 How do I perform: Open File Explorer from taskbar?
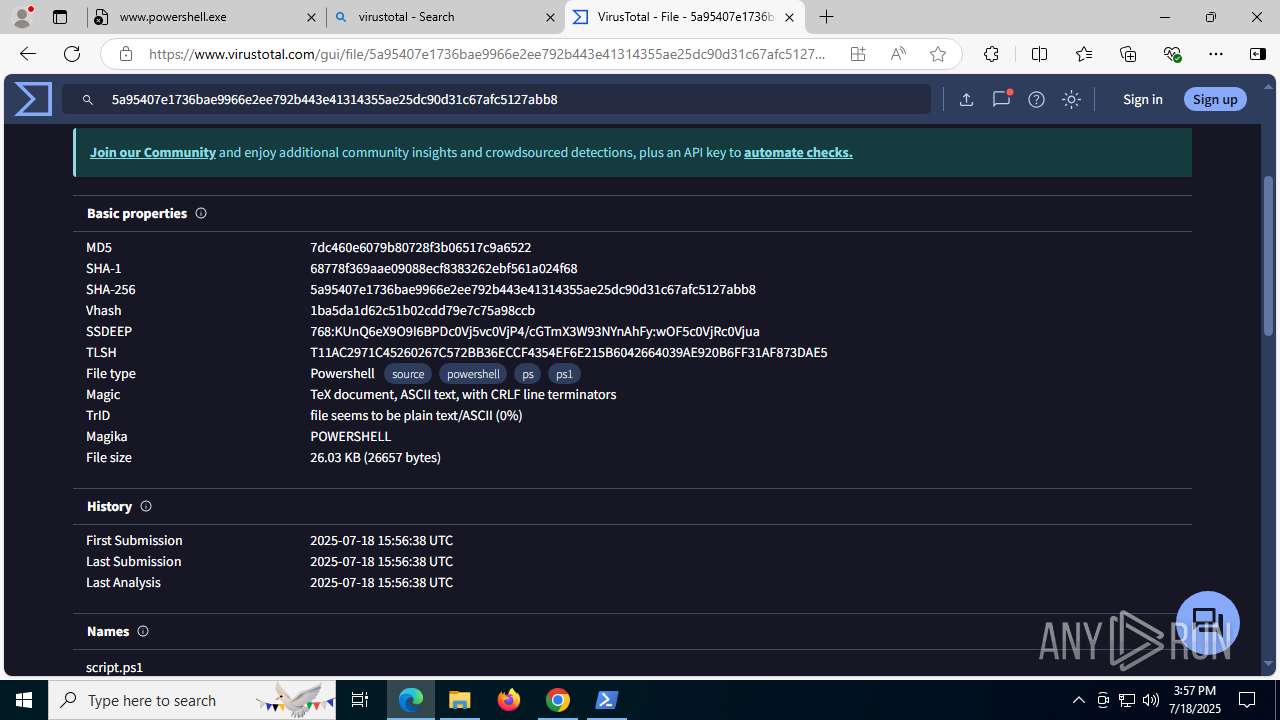point(460,700)
